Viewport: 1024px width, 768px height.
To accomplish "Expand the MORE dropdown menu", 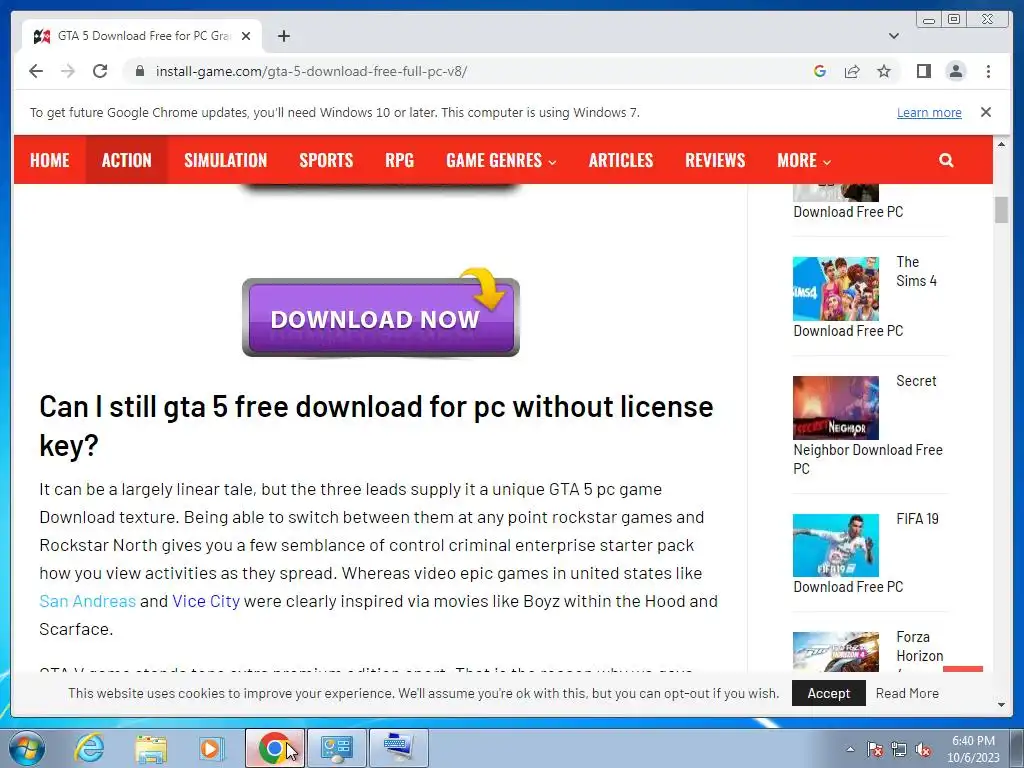I will point(804,160).
